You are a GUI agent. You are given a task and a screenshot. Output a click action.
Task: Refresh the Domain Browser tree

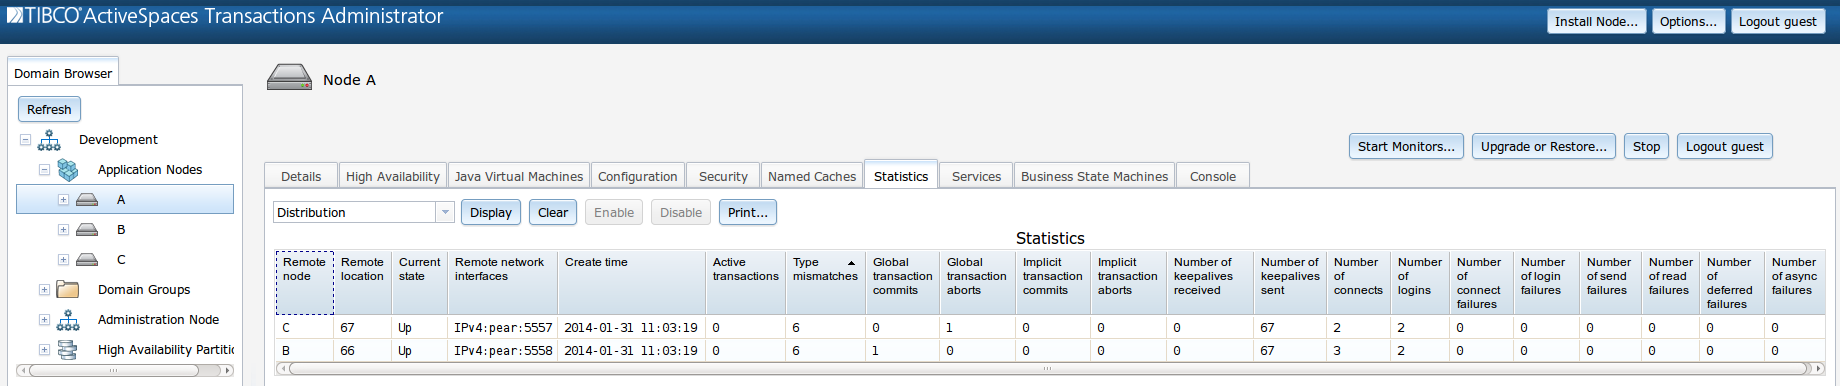[49, 109]
